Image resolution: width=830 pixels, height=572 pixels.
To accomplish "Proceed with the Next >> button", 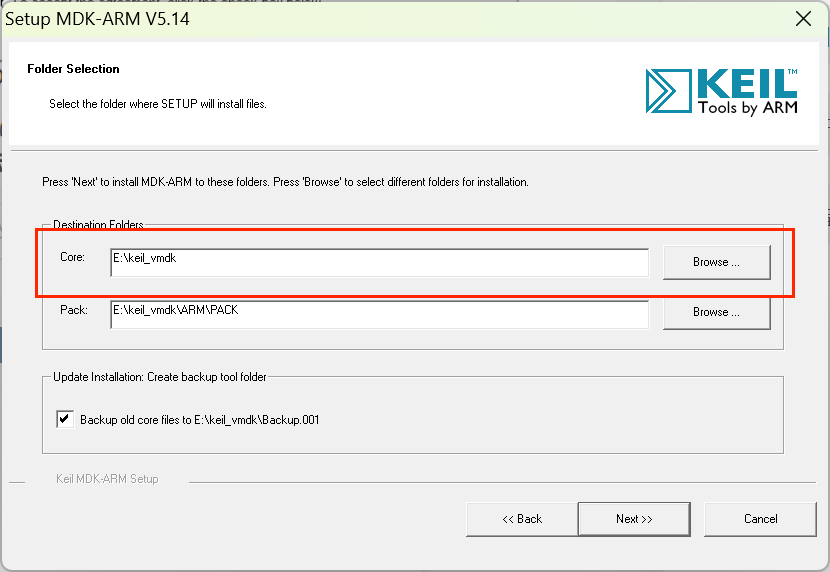I will tap(634, 519).
